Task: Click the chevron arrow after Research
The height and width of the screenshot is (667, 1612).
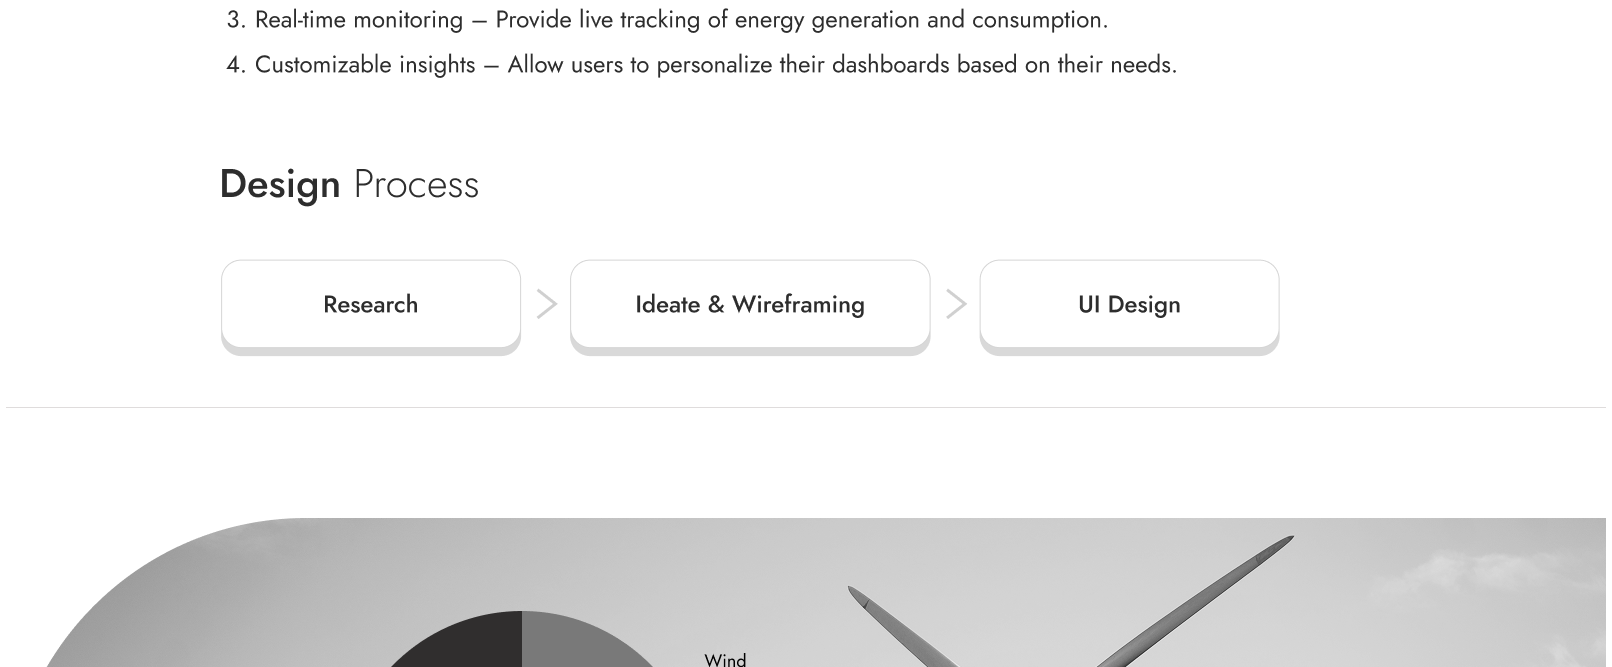Action: tap(546, 304)
